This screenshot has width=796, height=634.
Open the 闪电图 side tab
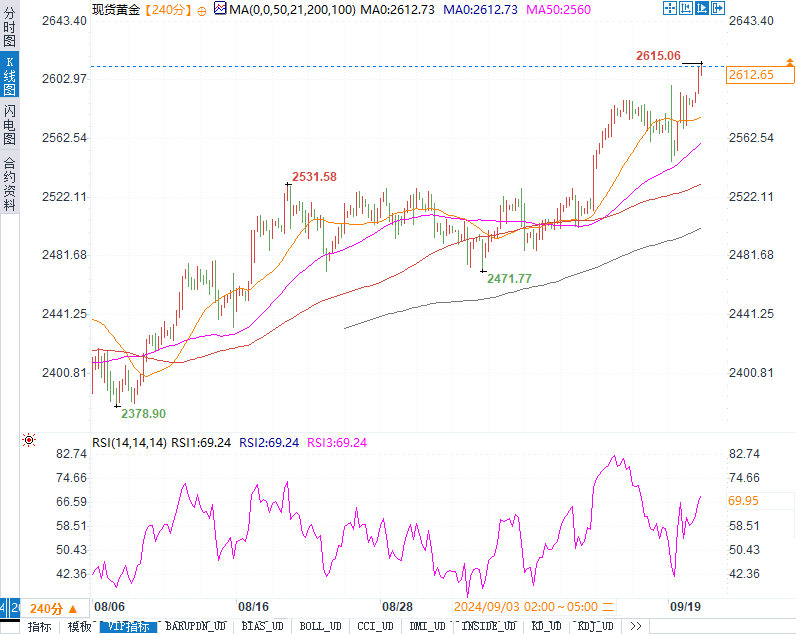tap(9, 124)
